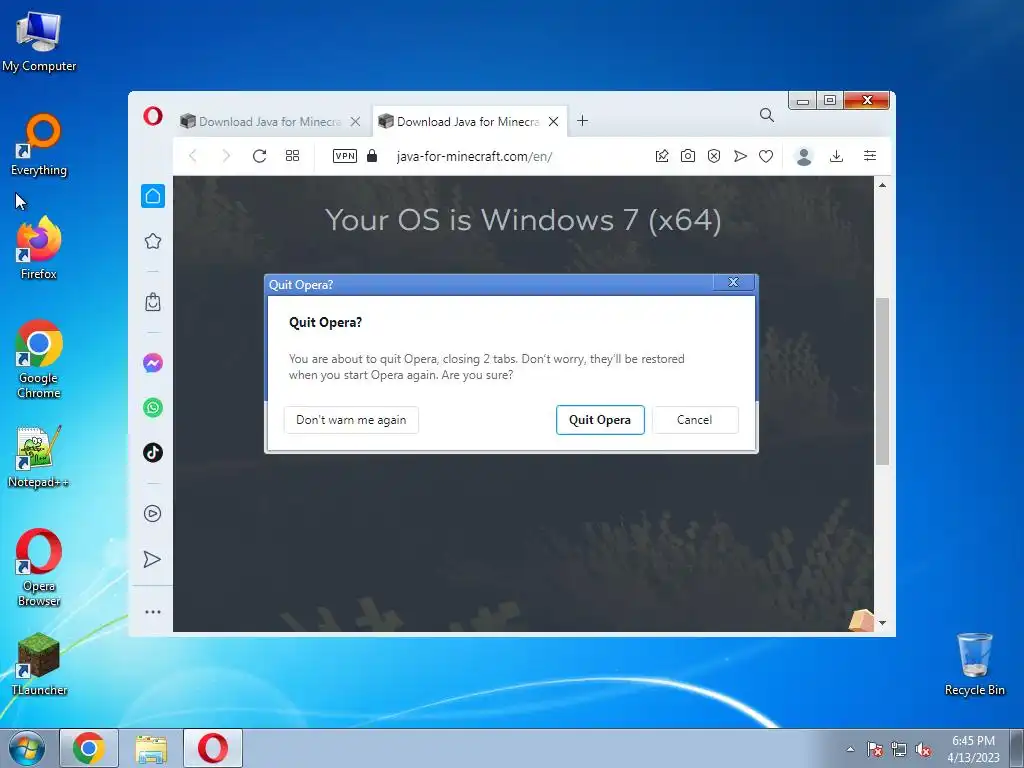Take a snapshot with the camera icon
The width and height of the screenshot is (1024, 768).
pyautogui.click(x=688, y=156)
